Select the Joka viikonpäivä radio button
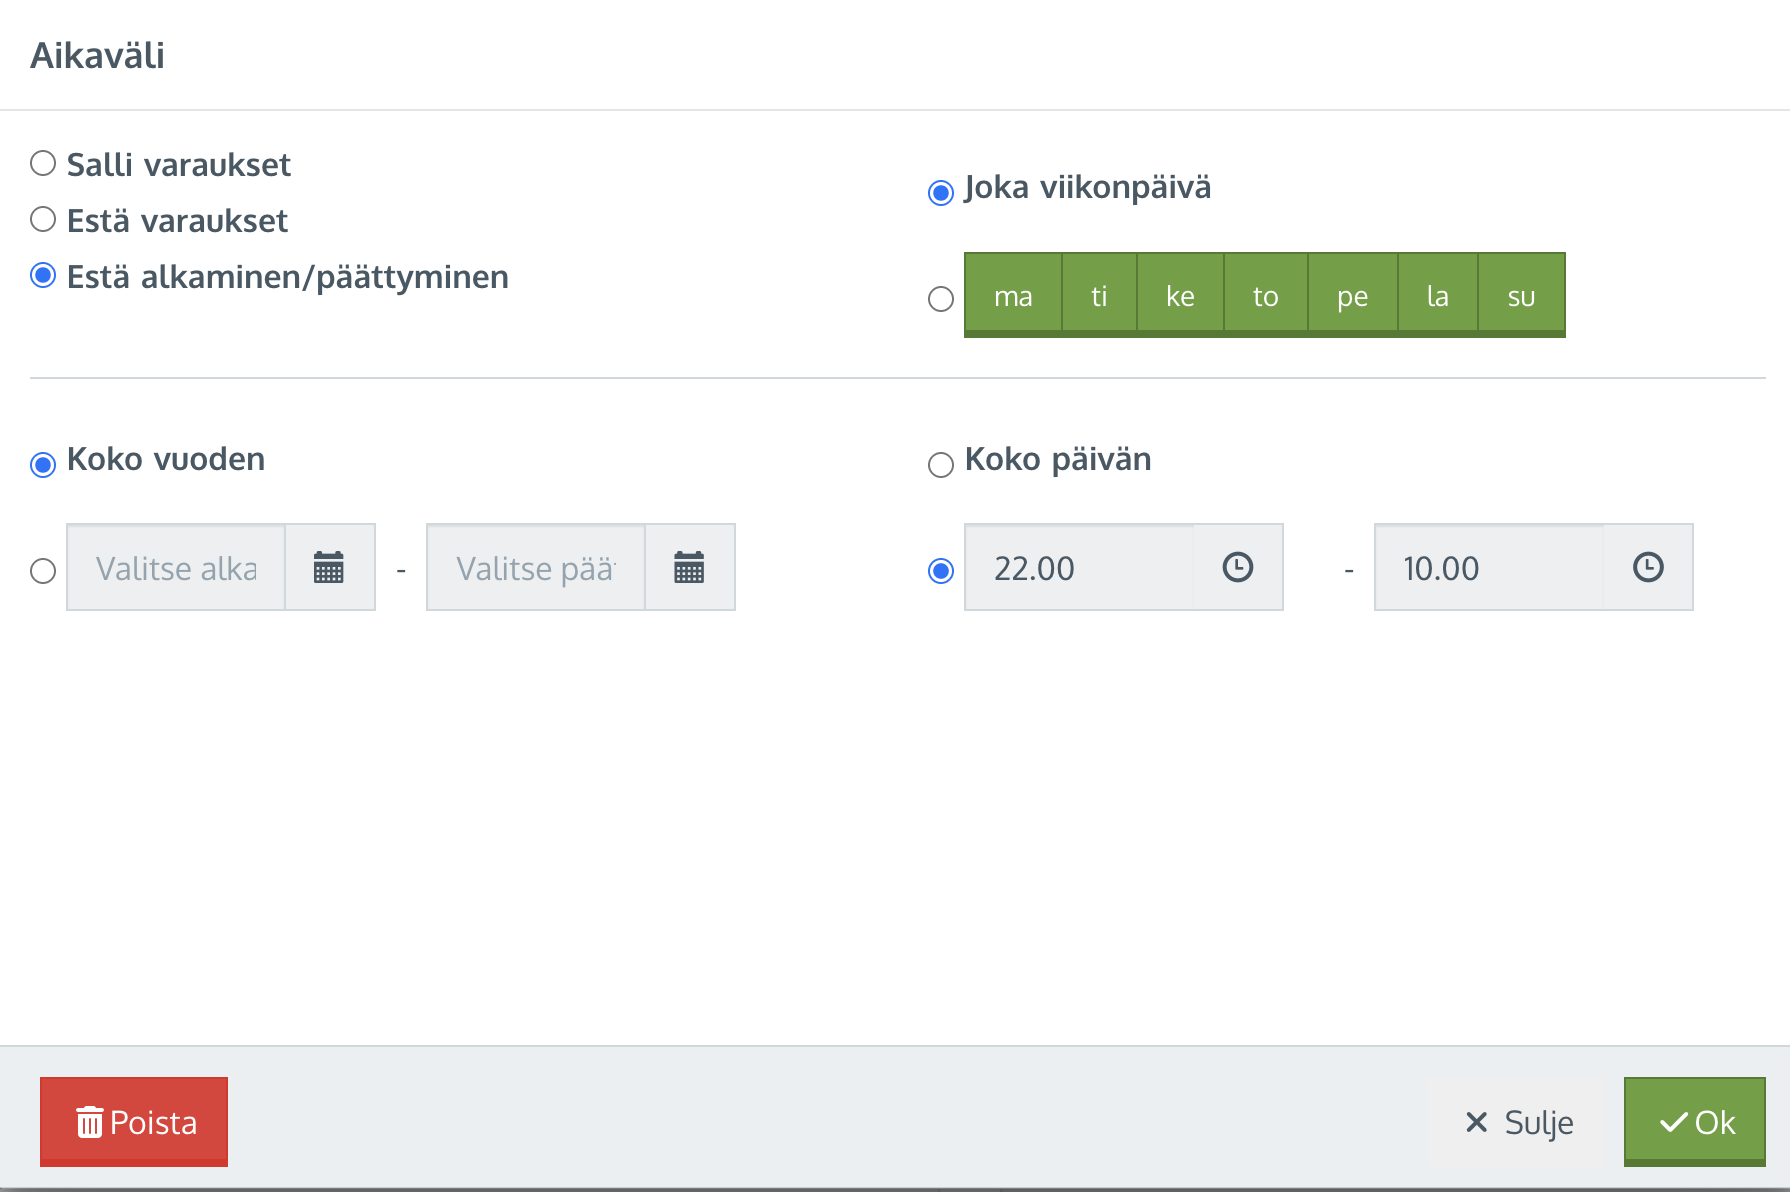 [x=941, y=192]
